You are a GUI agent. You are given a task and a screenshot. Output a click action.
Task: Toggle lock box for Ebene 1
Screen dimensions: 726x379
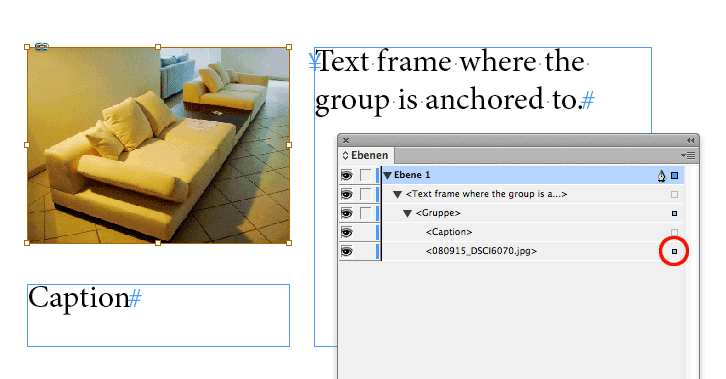365,175
